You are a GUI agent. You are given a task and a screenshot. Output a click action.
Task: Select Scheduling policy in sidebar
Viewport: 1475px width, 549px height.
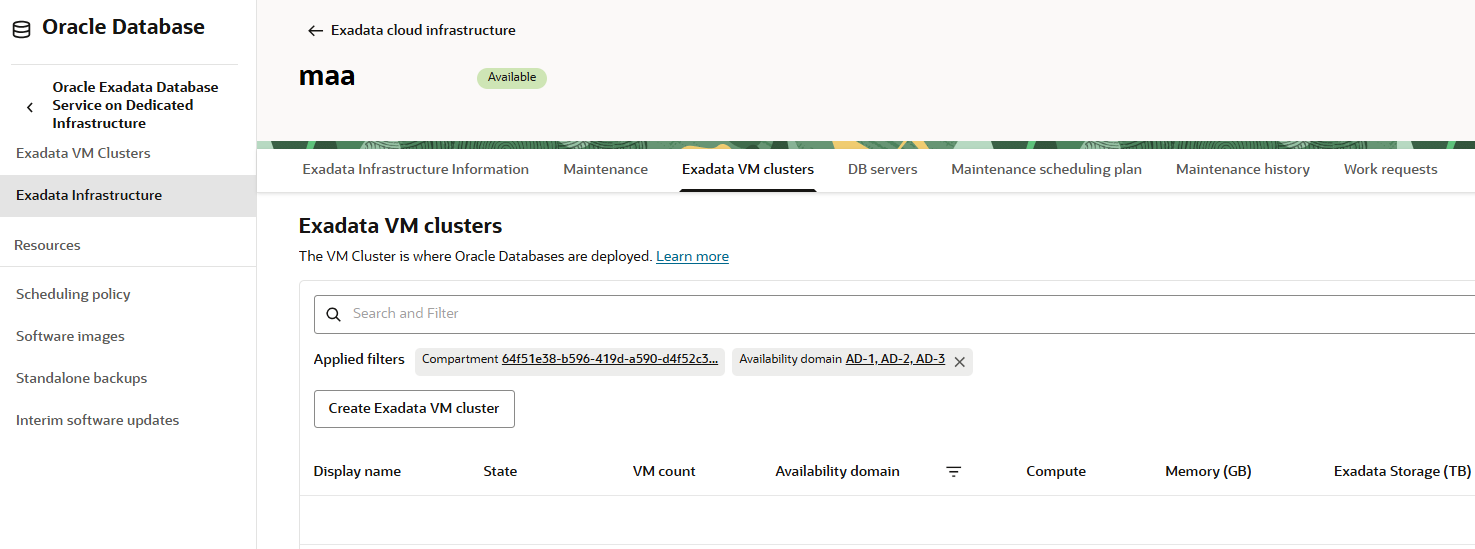[x=73, y=294]
